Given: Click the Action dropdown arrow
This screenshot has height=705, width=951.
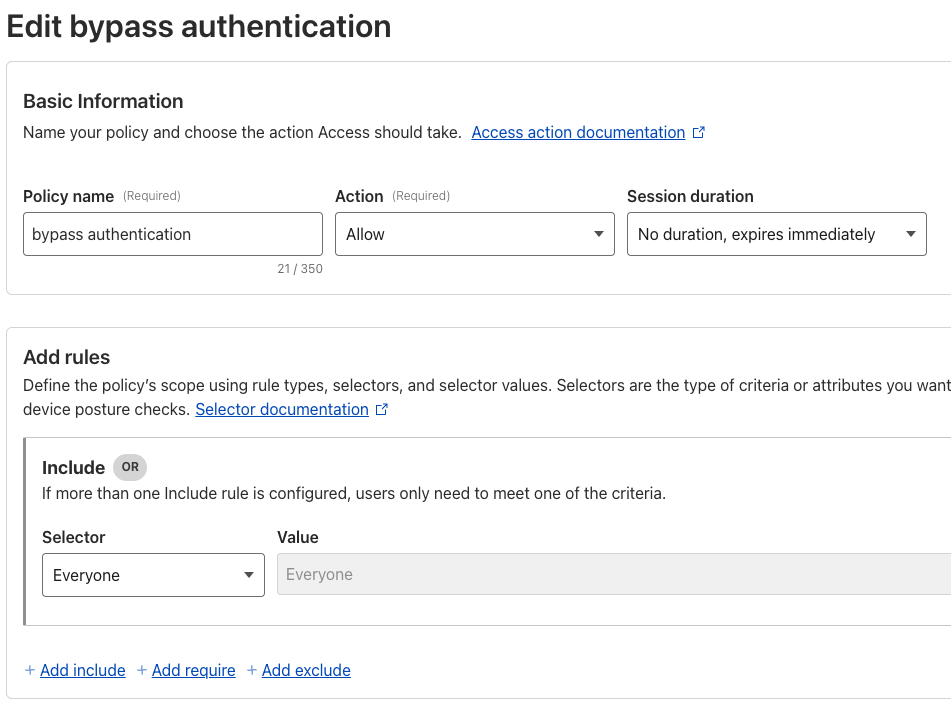Looking at the screenshot, I should 599,234.
